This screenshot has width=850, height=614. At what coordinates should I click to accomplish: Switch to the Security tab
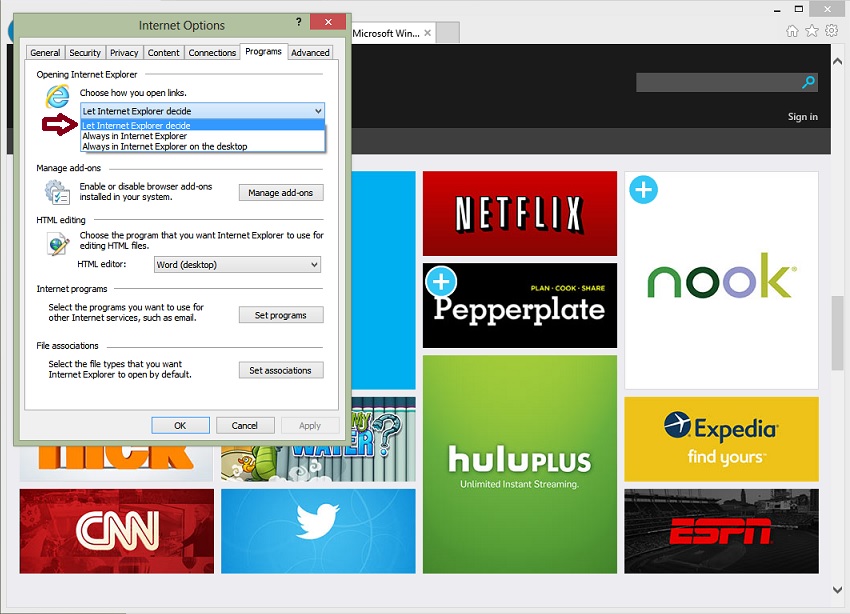pos(85,53)
